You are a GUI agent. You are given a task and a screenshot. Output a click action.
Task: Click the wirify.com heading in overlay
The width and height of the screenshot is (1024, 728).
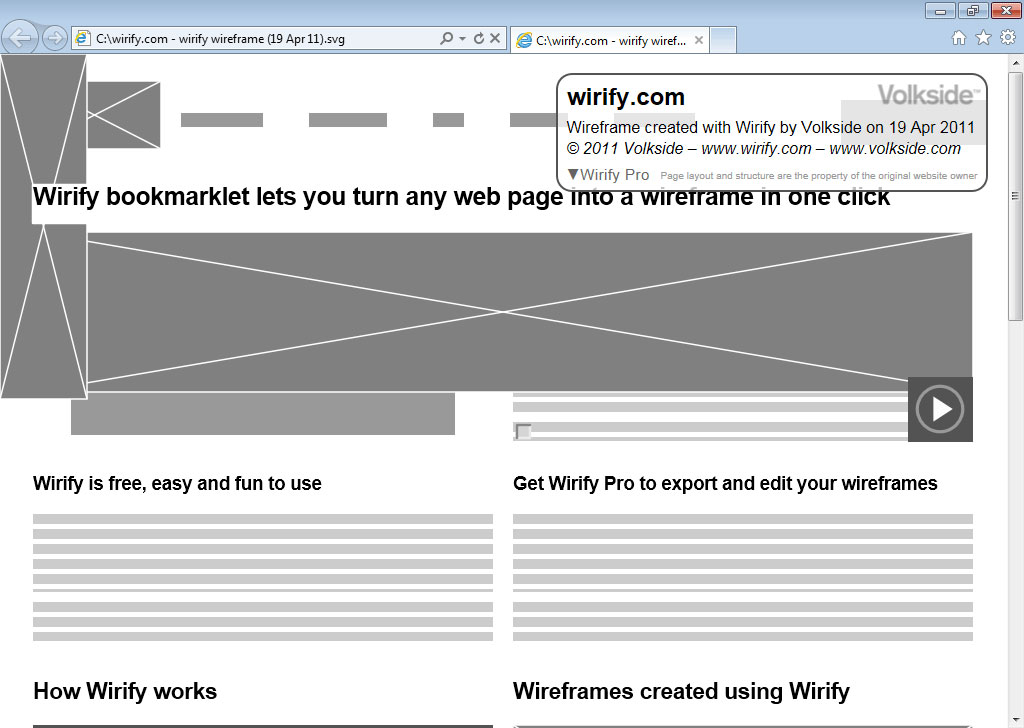point(626,97)
